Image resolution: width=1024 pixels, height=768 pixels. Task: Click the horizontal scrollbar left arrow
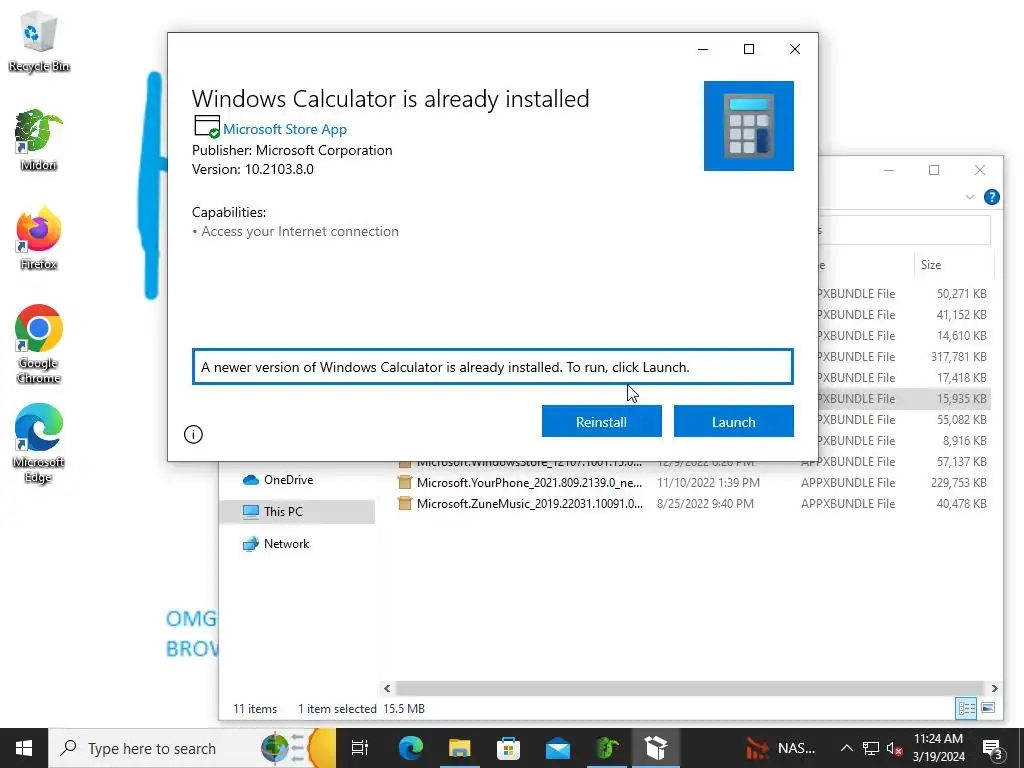(x=387, y=688)
